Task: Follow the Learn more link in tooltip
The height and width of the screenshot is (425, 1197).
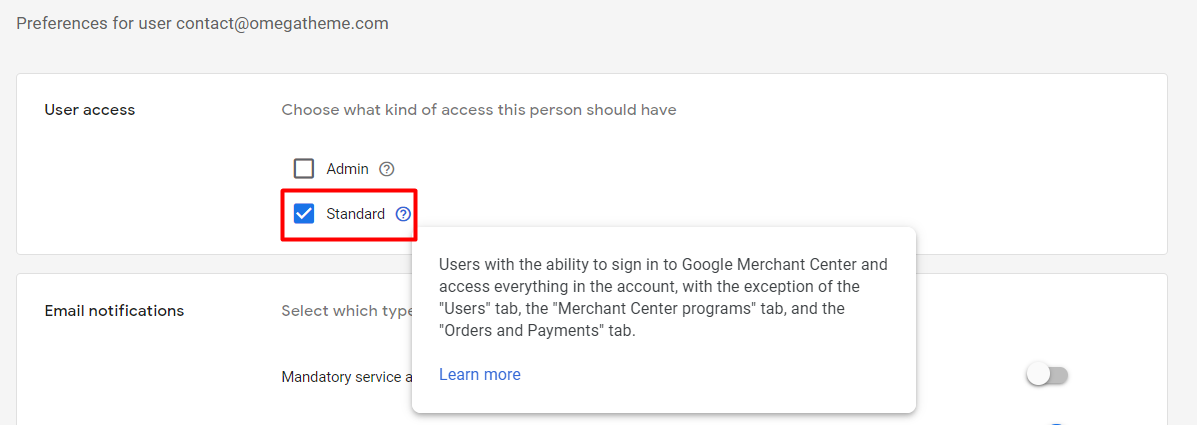Action: click(x=479, y=375)
